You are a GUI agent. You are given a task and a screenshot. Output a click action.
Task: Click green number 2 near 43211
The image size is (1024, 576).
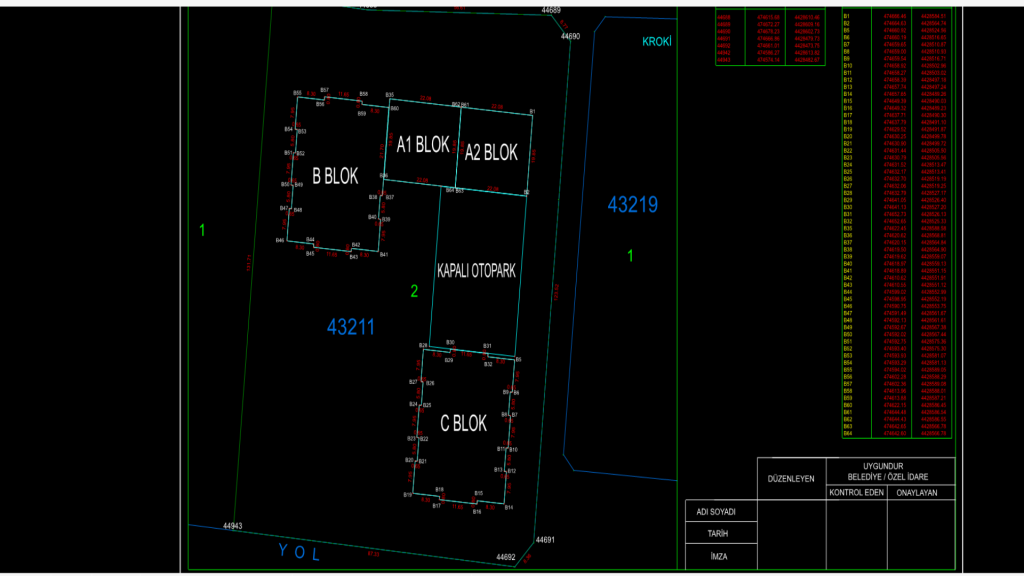(x=414, y=292)
